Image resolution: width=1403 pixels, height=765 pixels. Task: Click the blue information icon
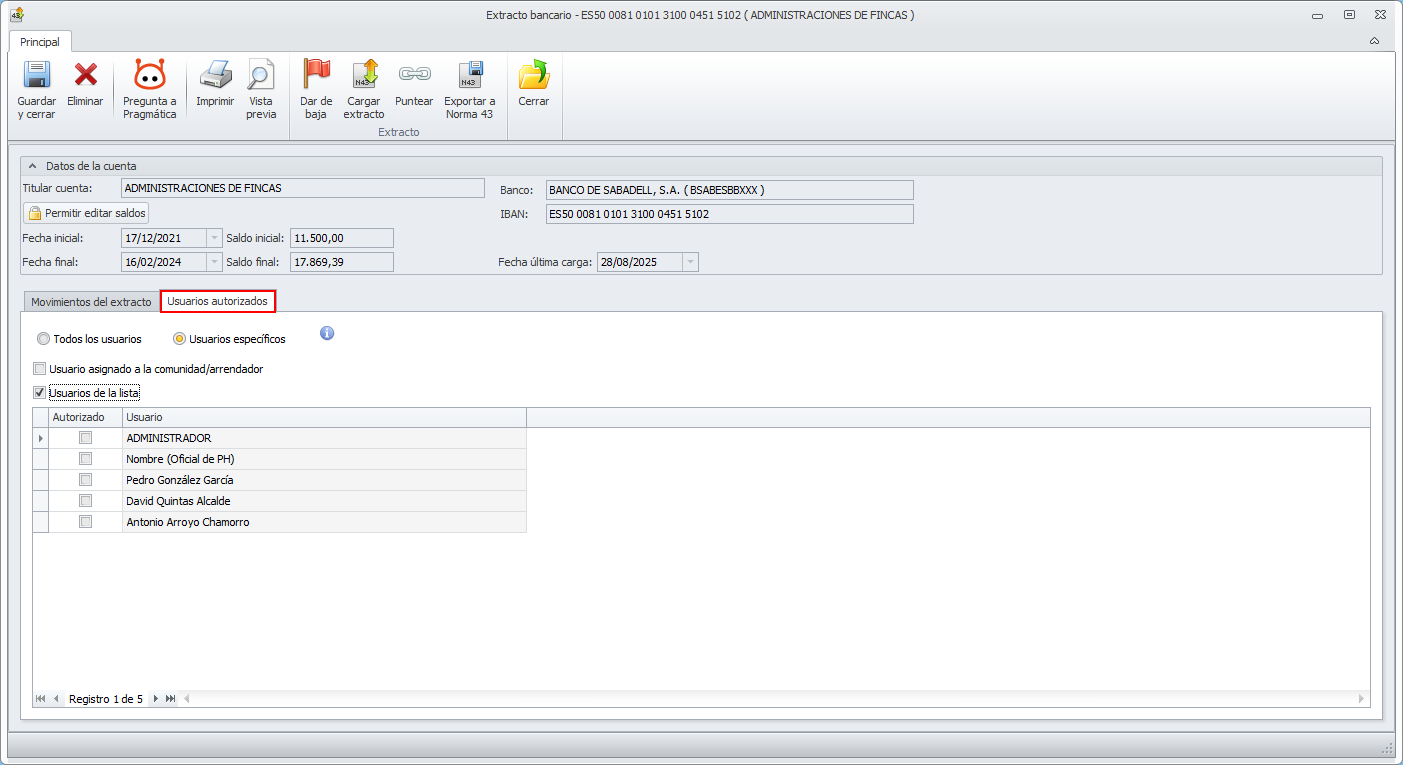[x=327, y=333]
